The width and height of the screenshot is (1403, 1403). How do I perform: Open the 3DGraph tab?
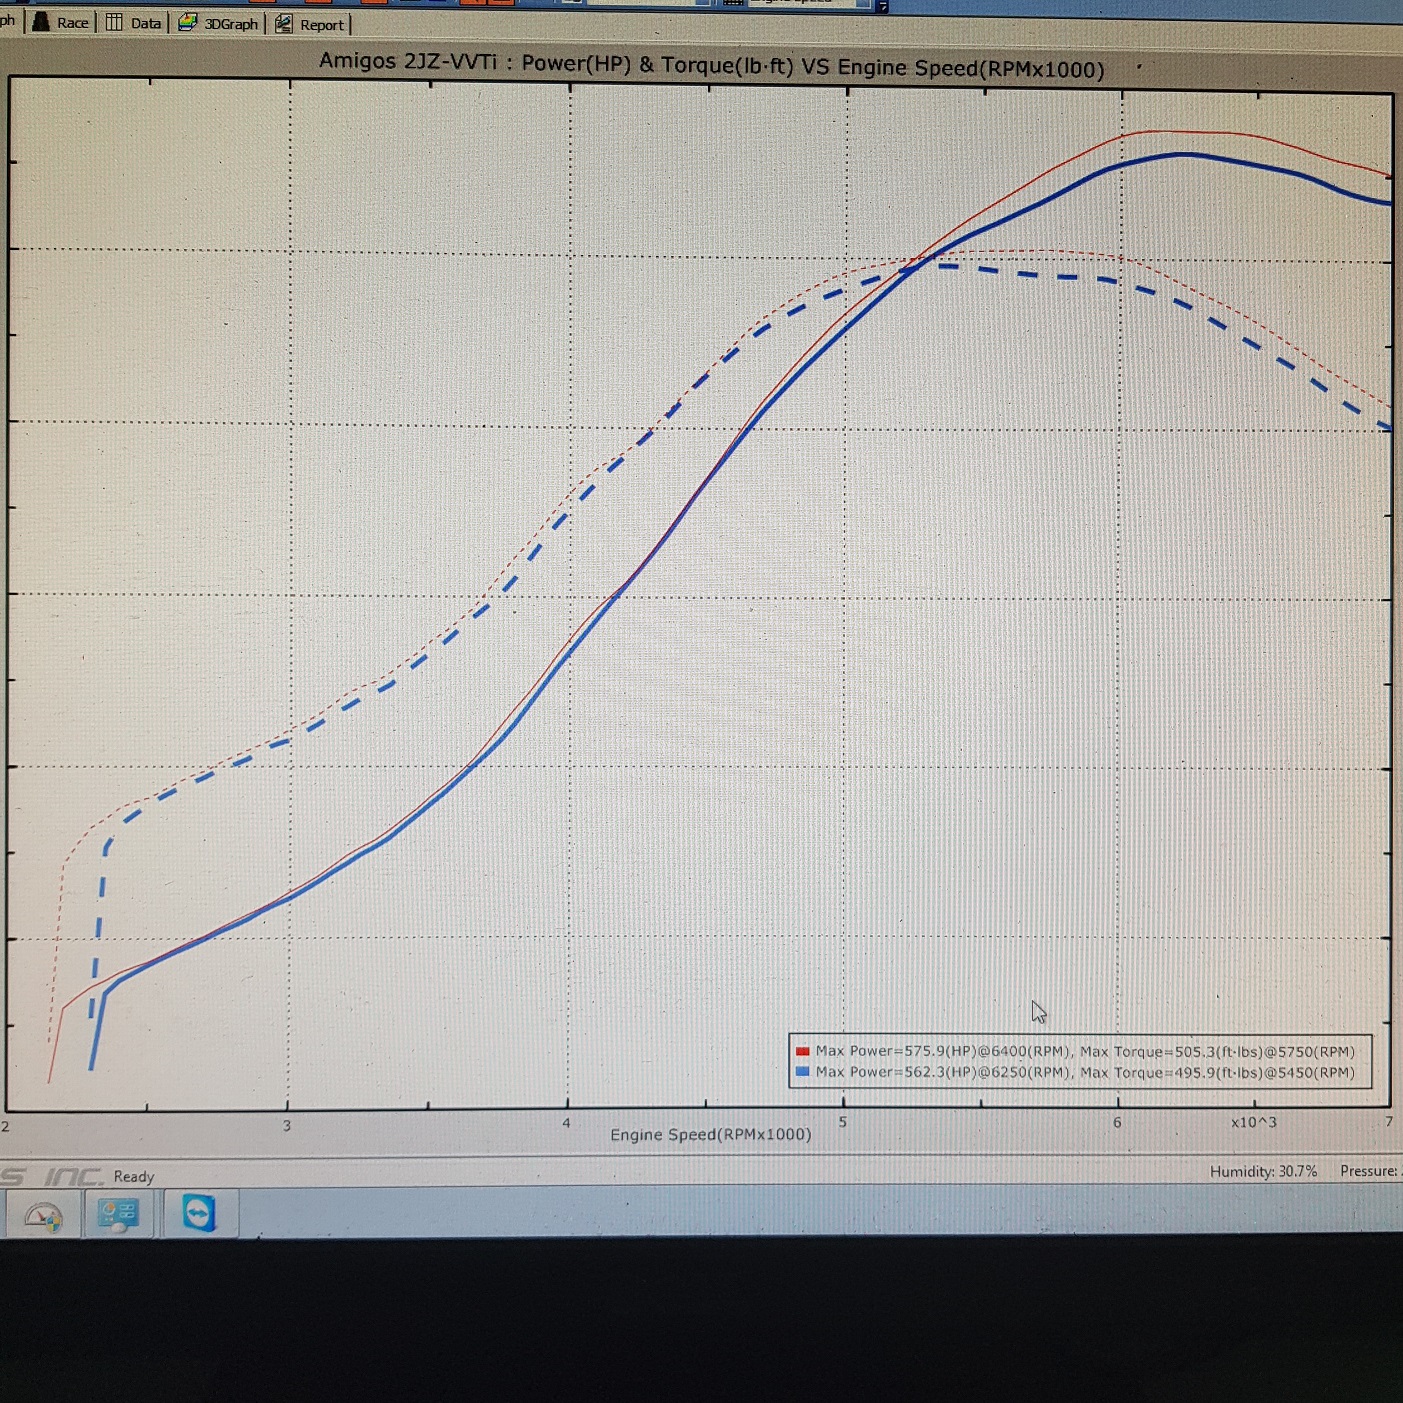pyautogui.click(x=219, y=24)
